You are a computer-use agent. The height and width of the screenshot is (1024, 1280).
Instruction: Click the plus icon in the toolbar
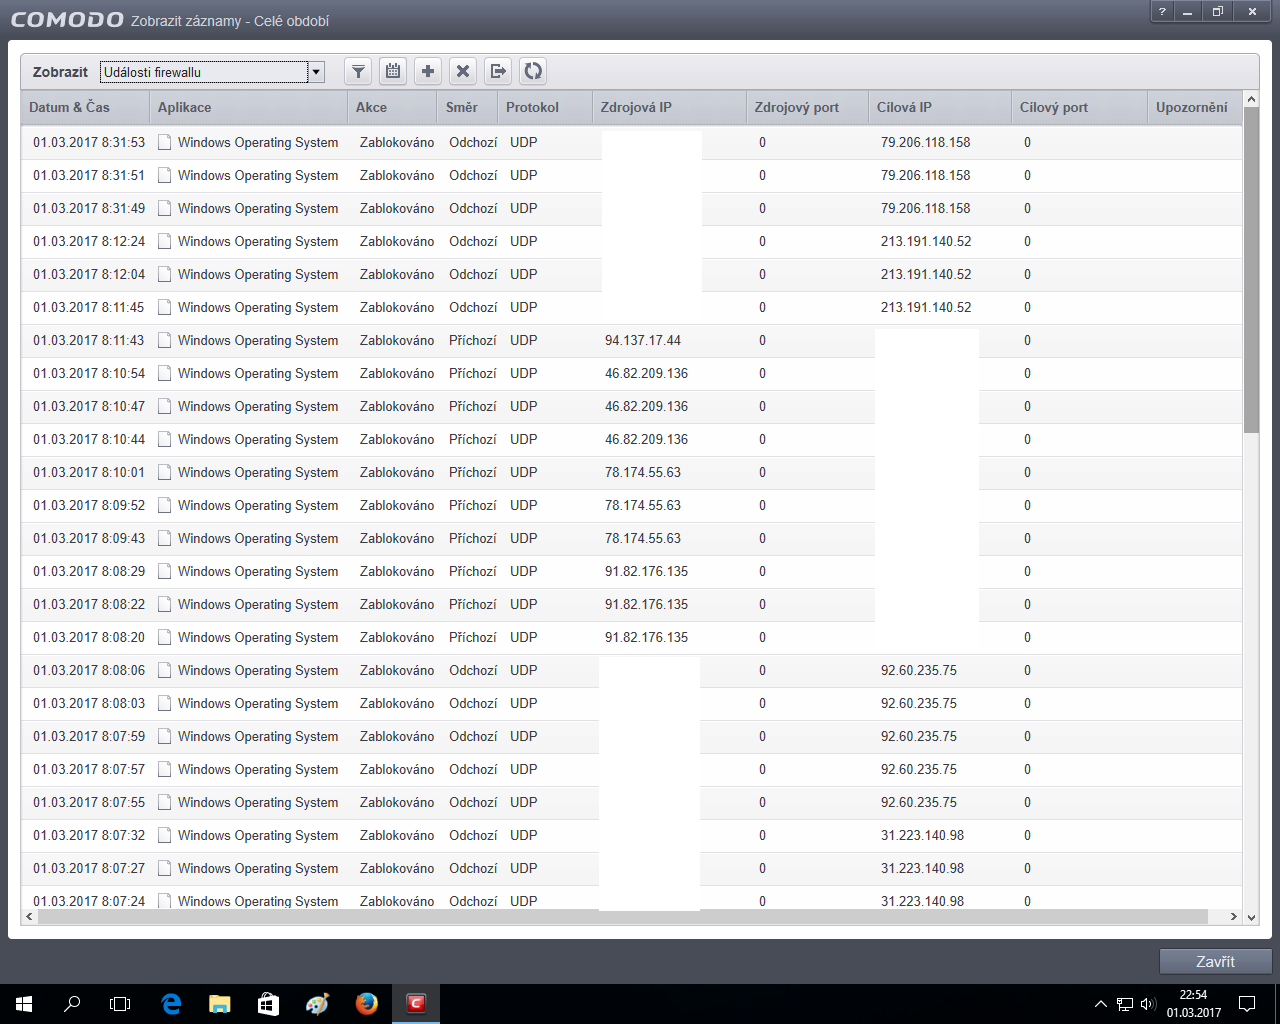coord(428,71)
